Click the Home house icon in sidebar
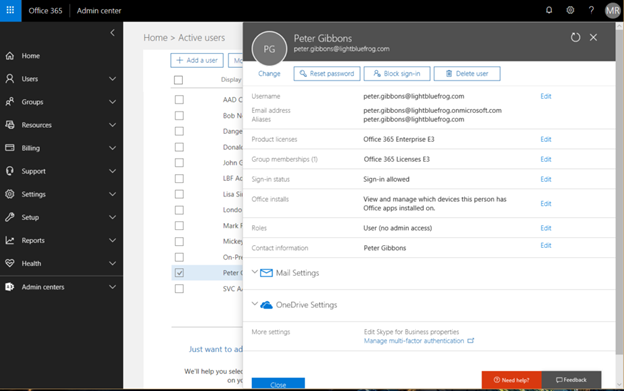The image size is (624, 391). [10, 56]
